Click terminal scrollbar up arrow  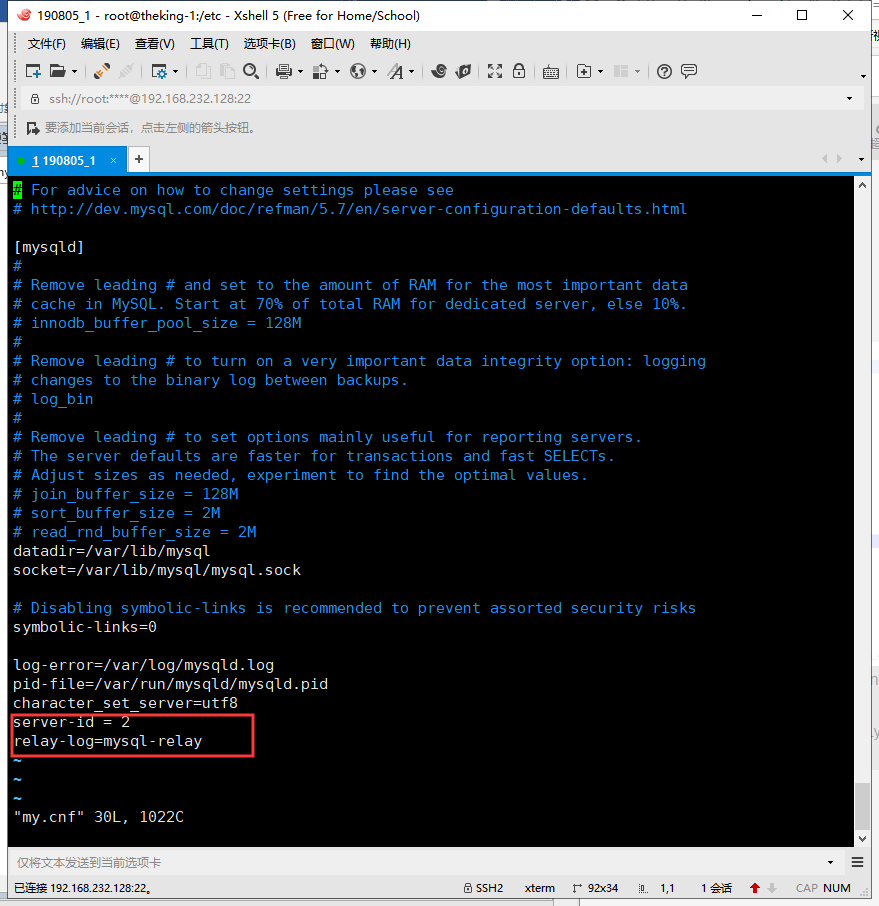click(862, 186)
